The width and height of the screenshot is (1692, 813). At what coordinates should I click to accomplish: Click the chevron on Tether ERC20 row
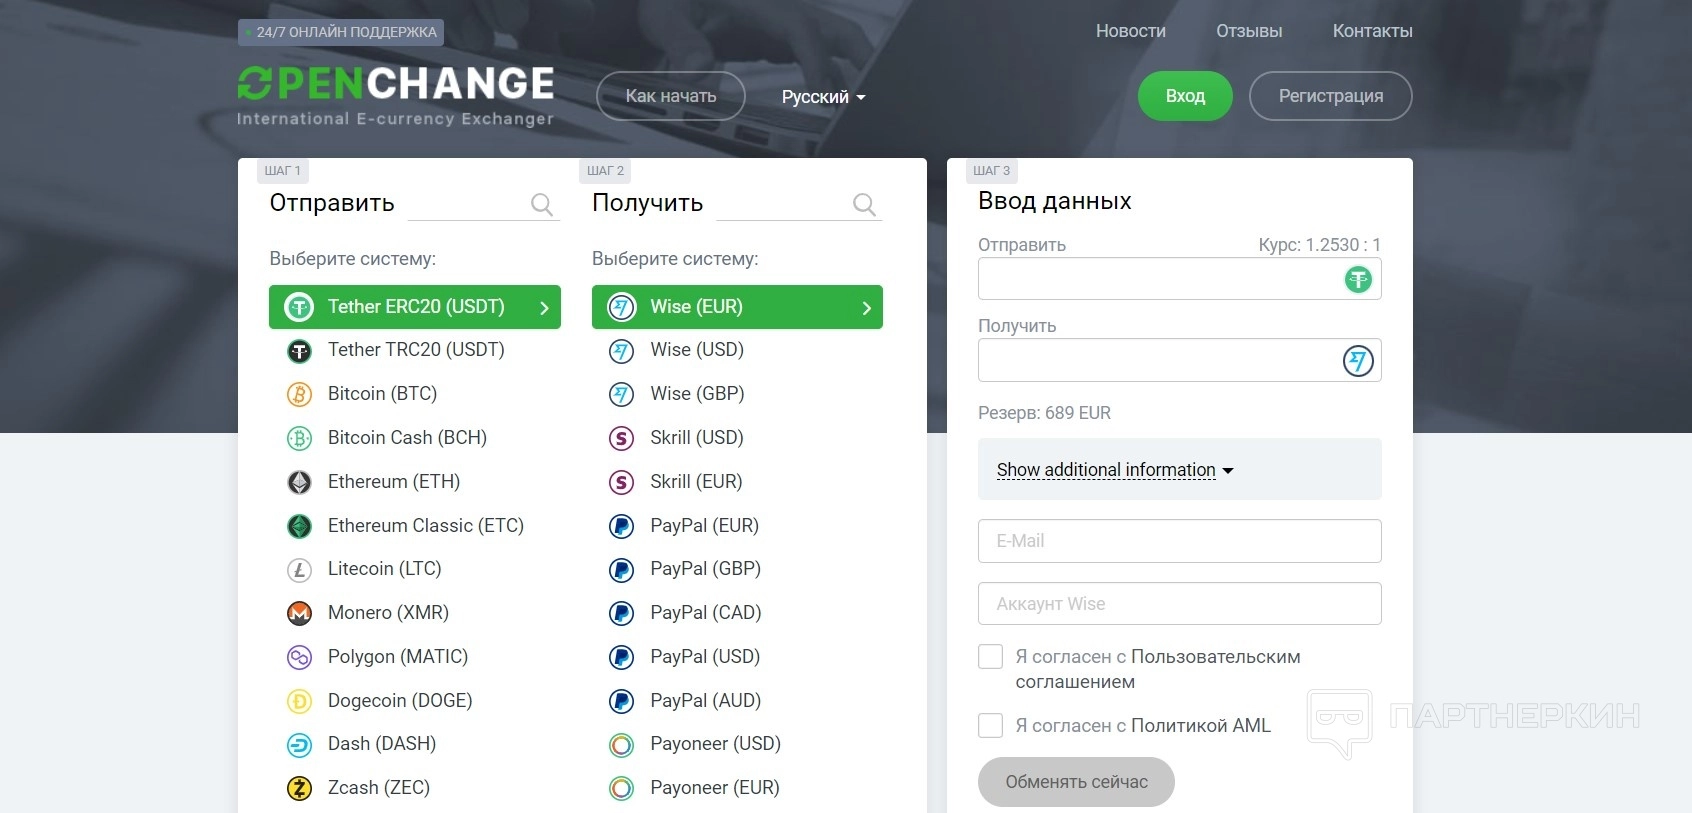544,308
